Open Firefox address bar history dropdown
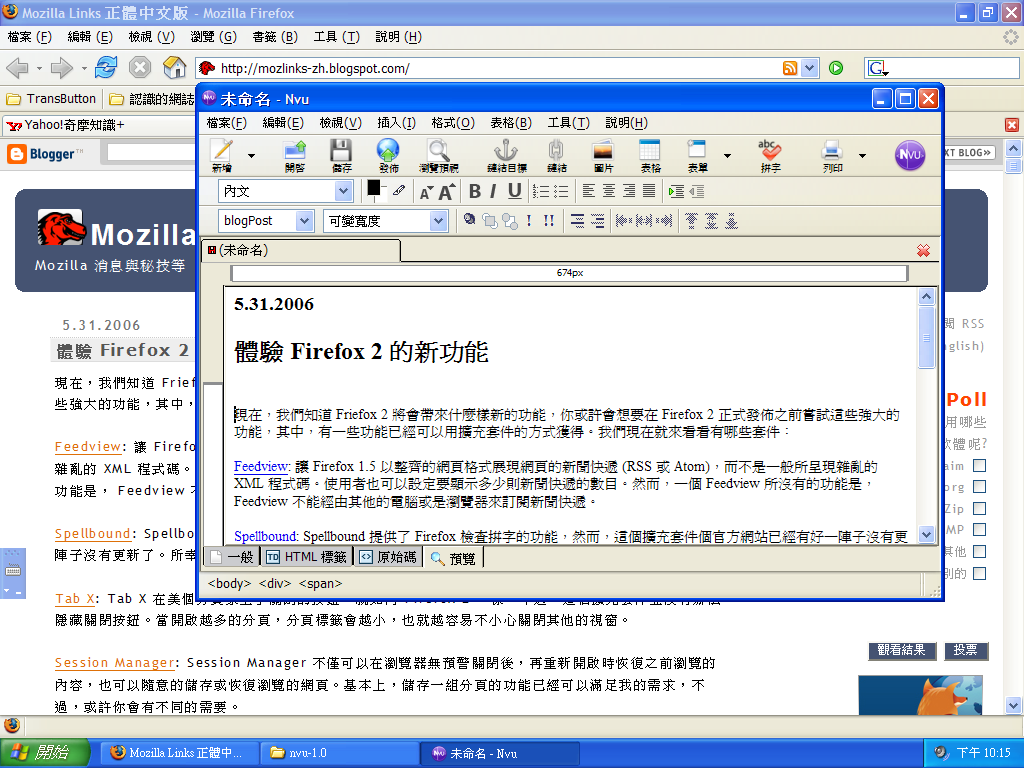The width and height of the screenshot is (1024, 768). click(x=810, y=68)
